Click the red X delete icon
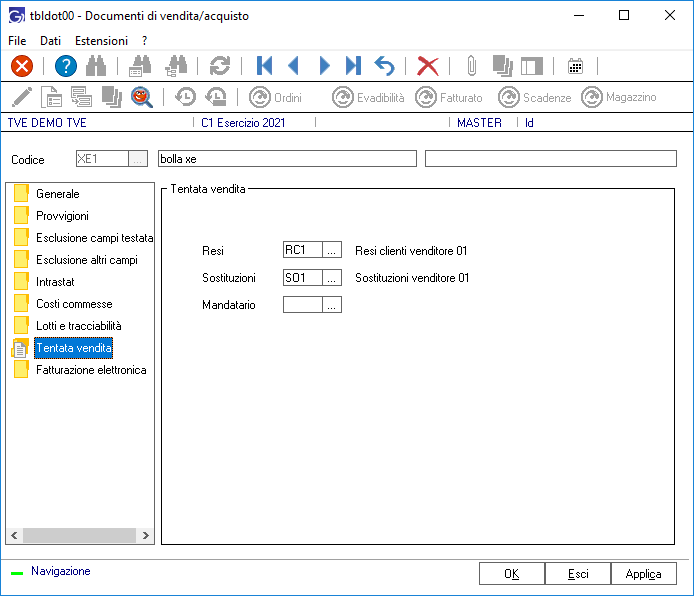Screen dimensions: 694x596 click(428, 66)
